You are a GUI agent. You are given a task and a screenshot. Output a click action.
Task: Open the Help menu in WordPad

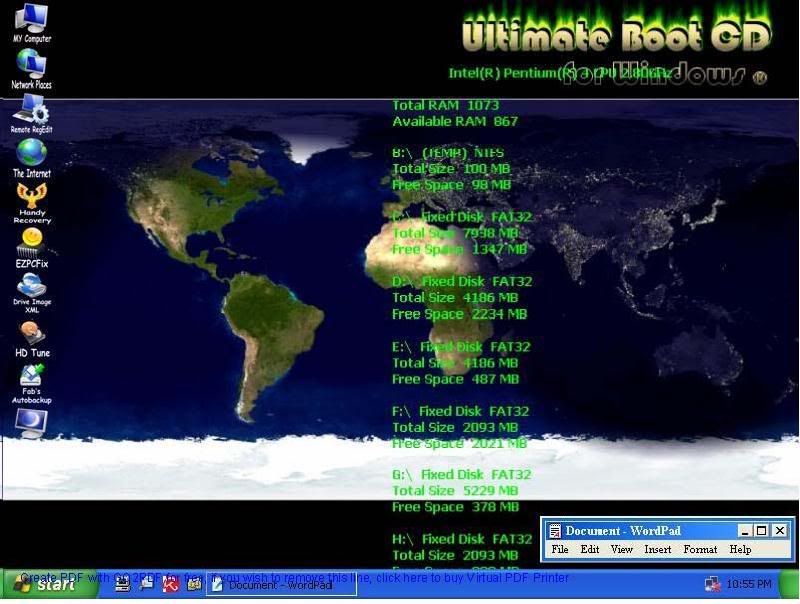click(x=740, y=549)
